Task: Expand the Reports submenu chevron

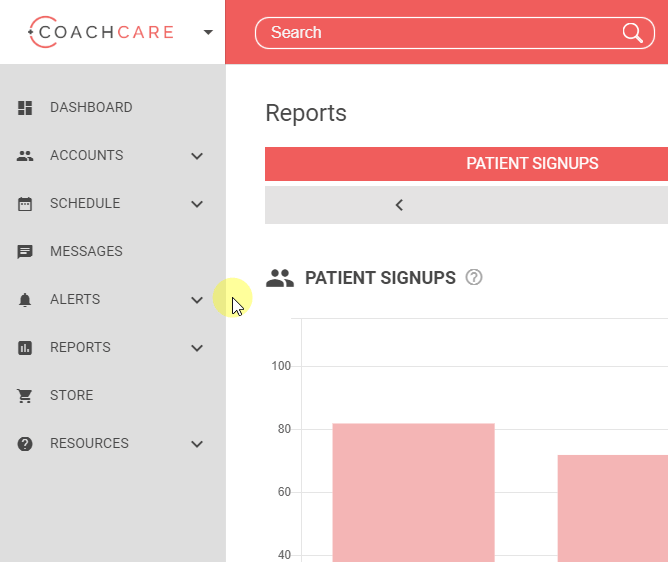Action: (197, 348)
